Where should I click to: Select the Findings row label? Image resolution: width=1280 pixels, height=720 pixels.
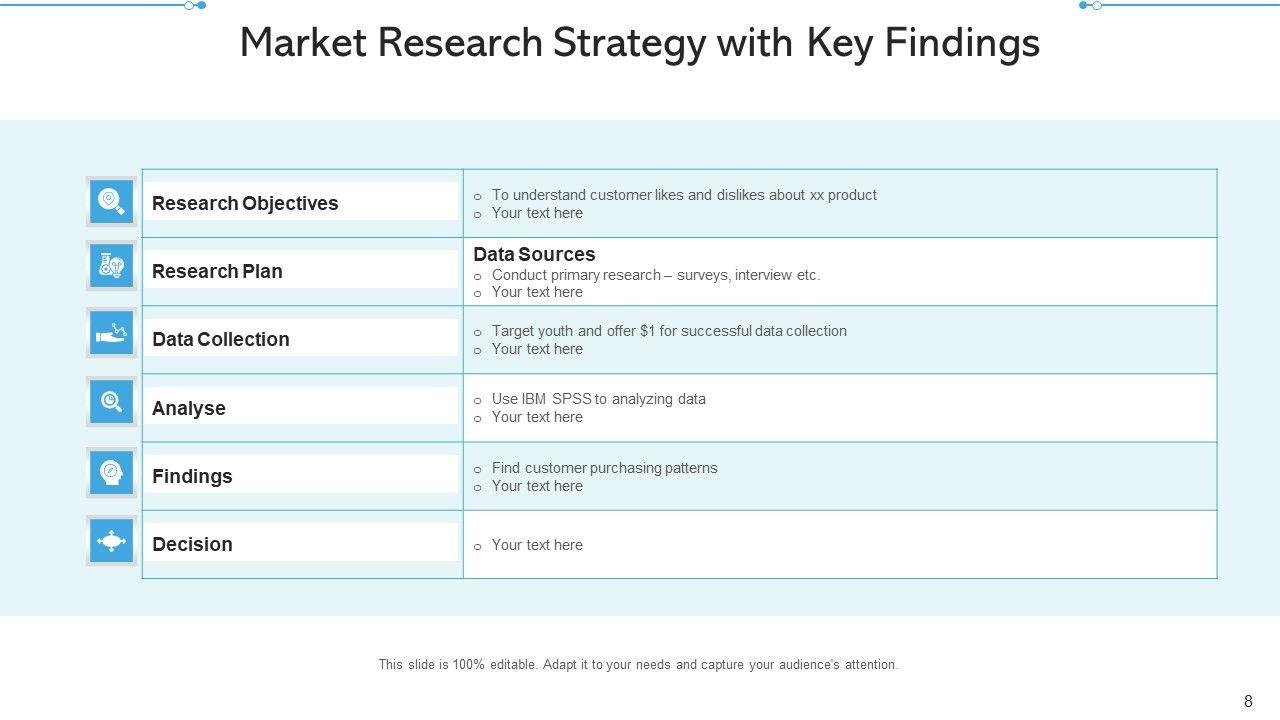192,476
